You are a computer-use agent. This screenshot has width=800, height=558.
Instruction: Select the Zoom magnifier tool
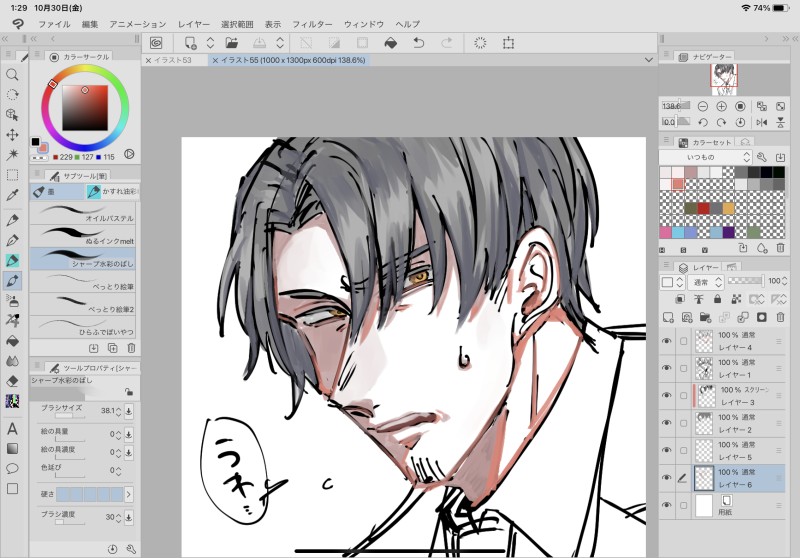12,75
